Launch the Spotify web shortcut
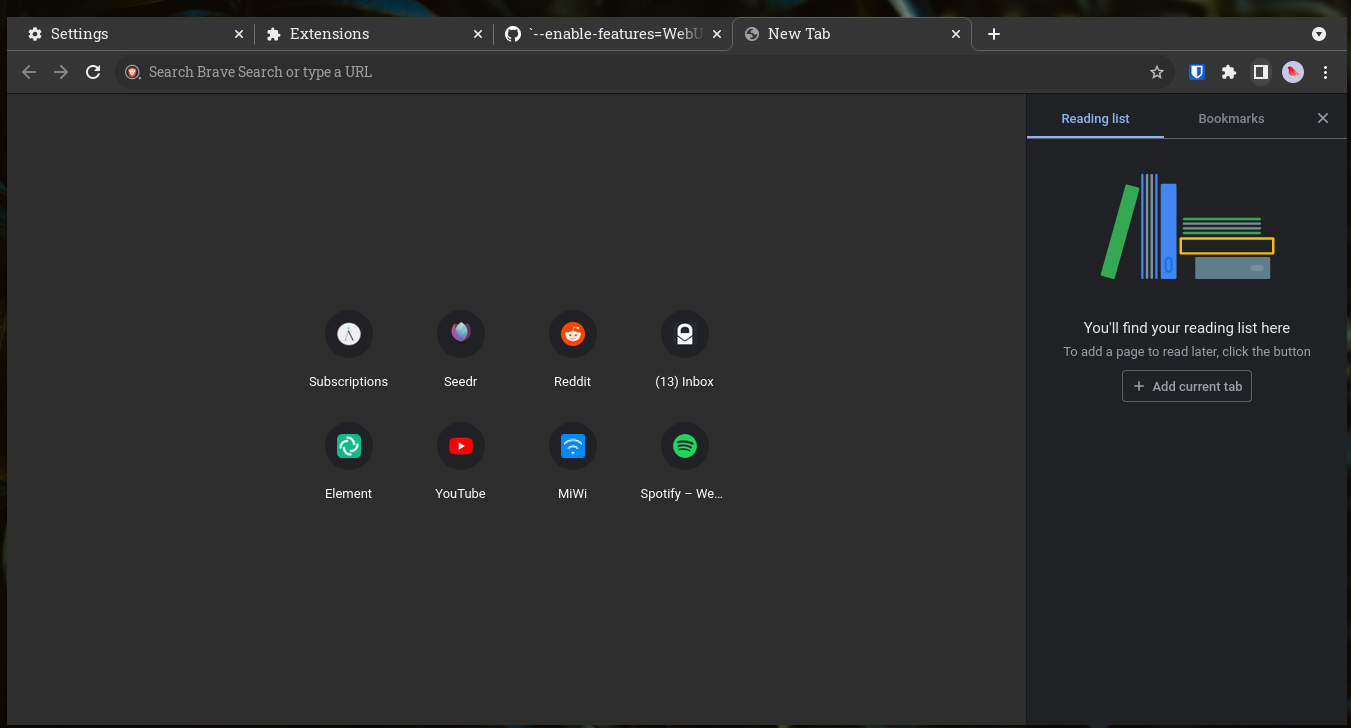This screenshot has height=728, width=1351. point(684,446)
